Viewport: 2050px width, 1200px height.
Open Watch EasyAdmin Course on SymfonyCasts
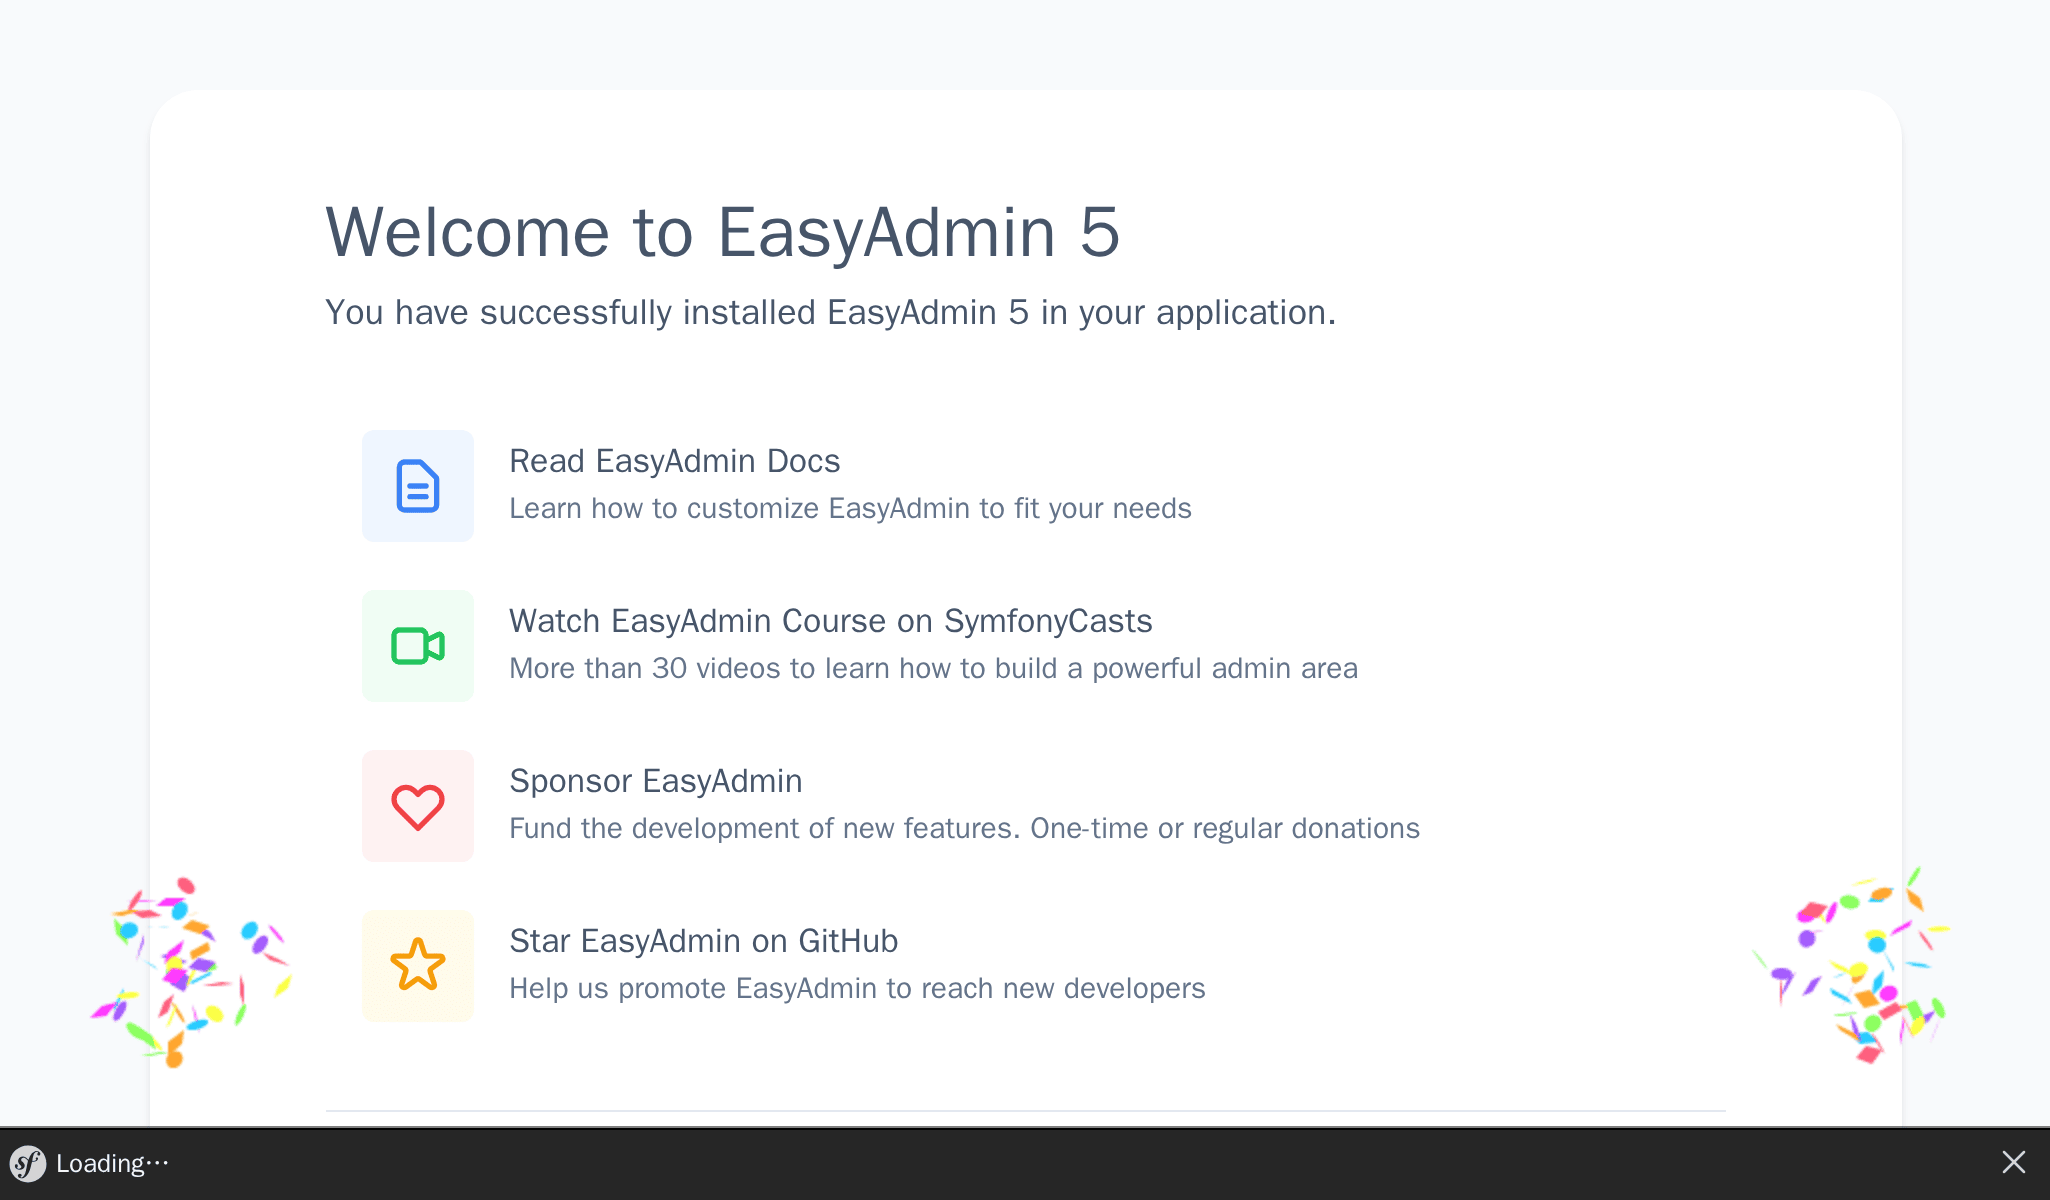pos(831,621)
